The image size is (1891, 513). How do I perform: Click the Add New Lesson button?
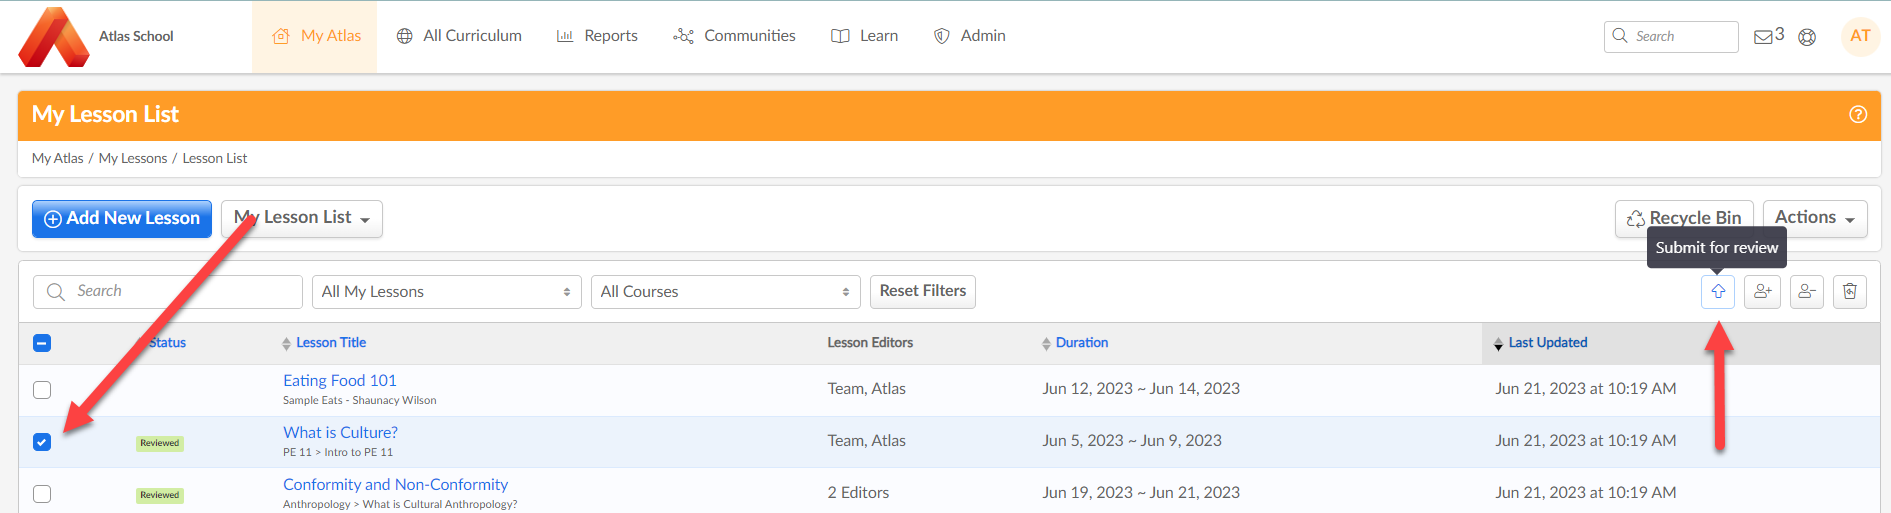(x=122, y=219)
